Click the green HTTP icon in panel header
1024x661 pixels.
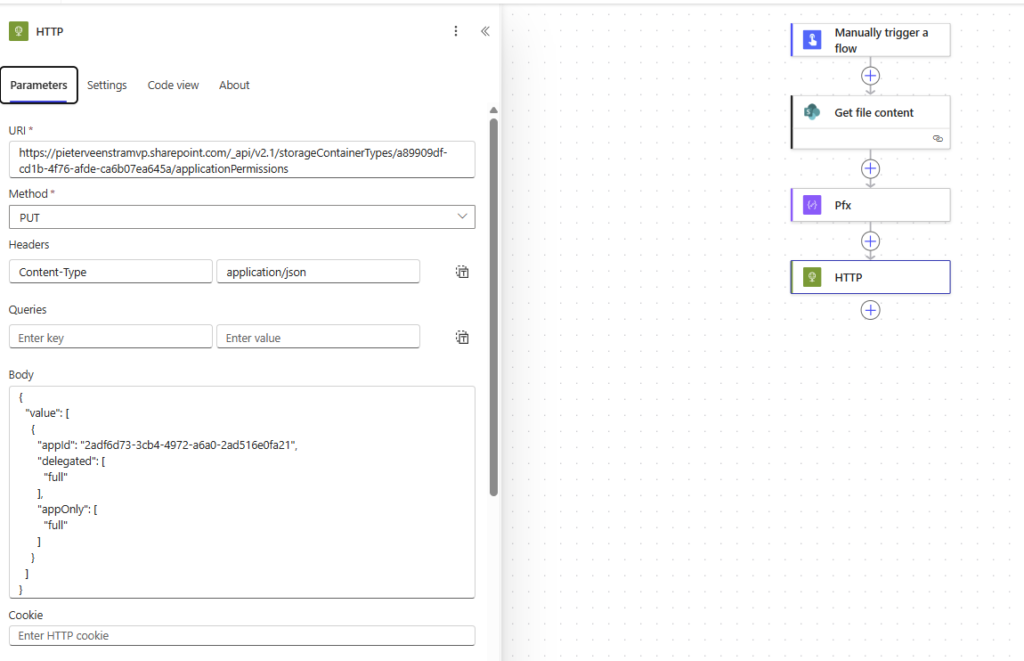pyautogui.click(x=18, y=31)
